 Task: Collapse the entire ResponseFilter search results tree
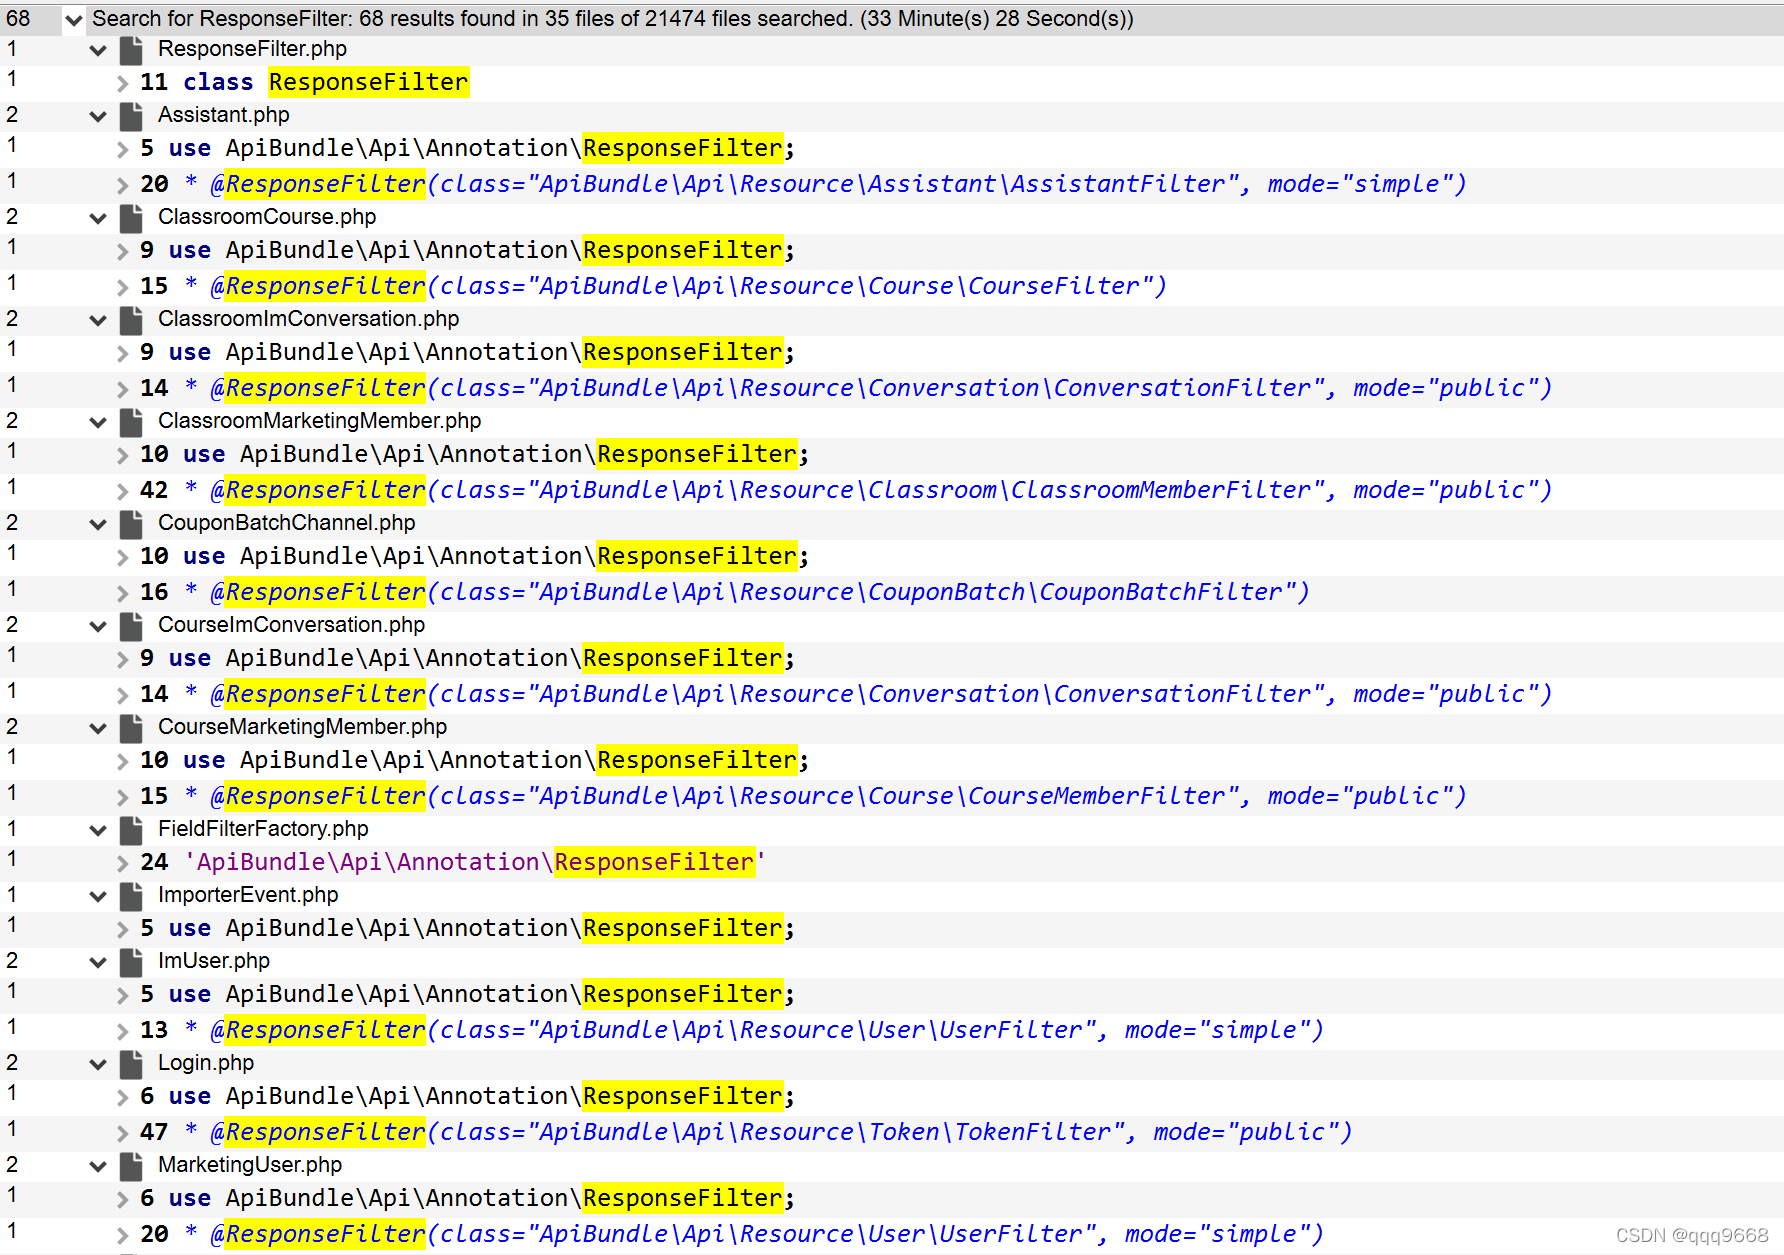tap(73, 18)
